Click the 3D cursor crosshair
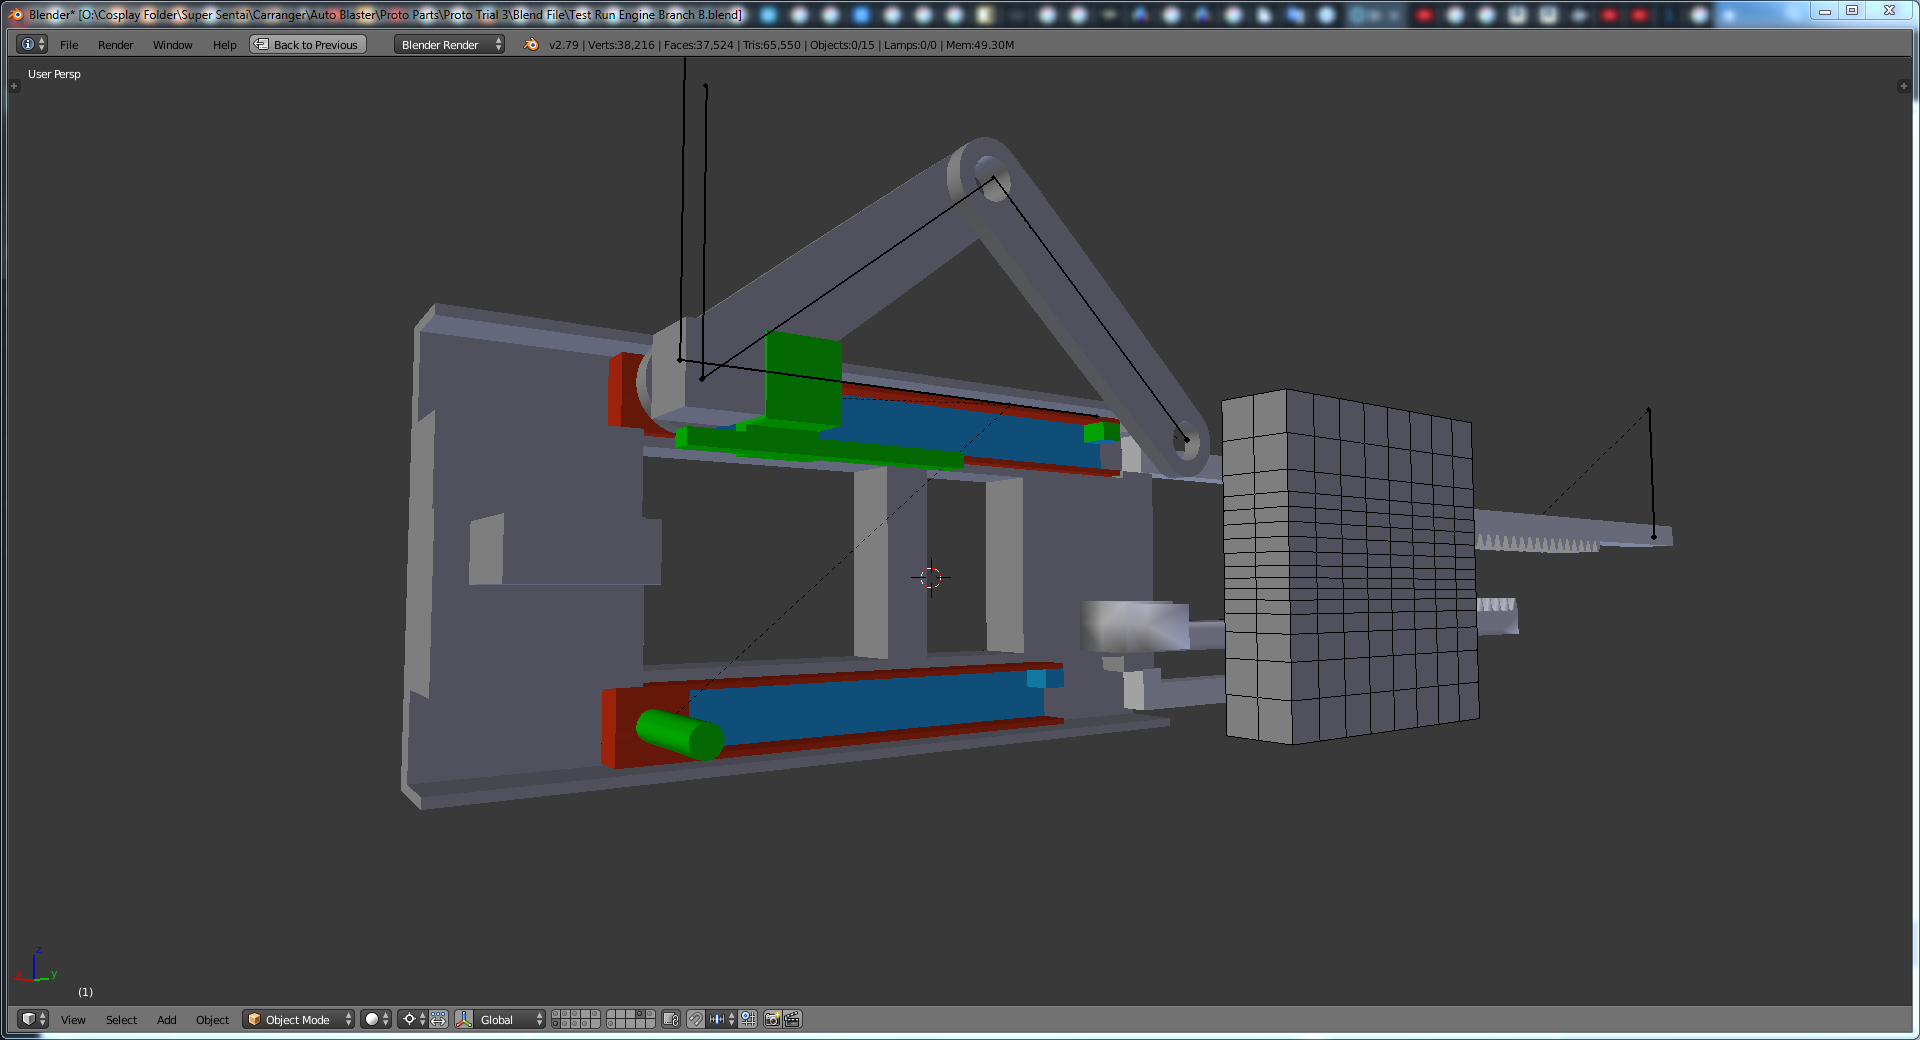The height and width of the screenshot is (1040, 1920). 930,577
